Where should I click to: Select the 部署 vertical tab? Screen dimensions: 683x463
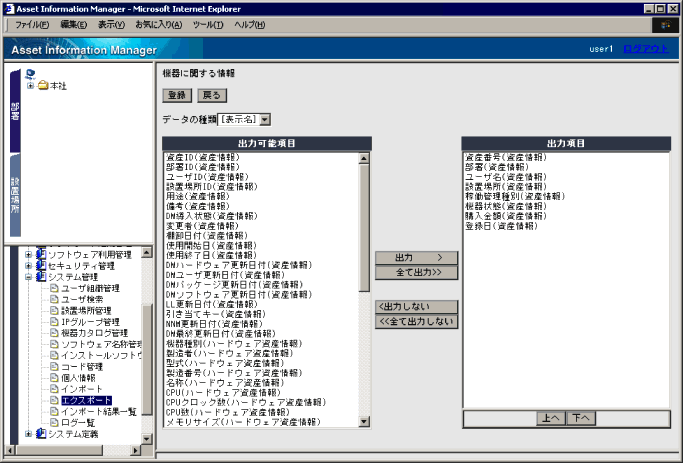point(15,111)
